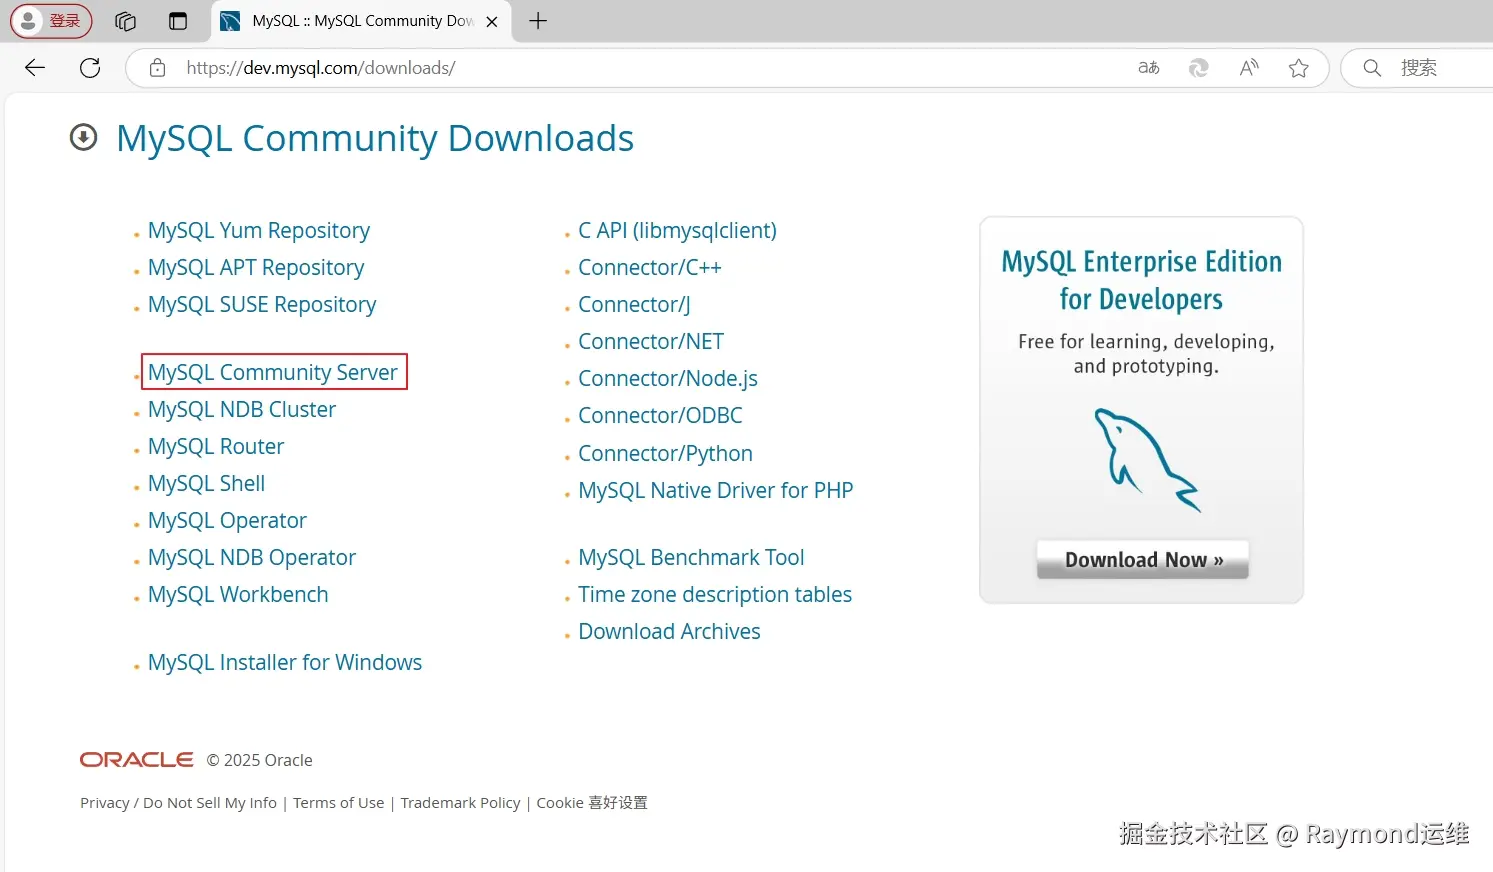
Task: Open Terms of Use footer link
Action: pyautogui.click(x=338, y=803)
